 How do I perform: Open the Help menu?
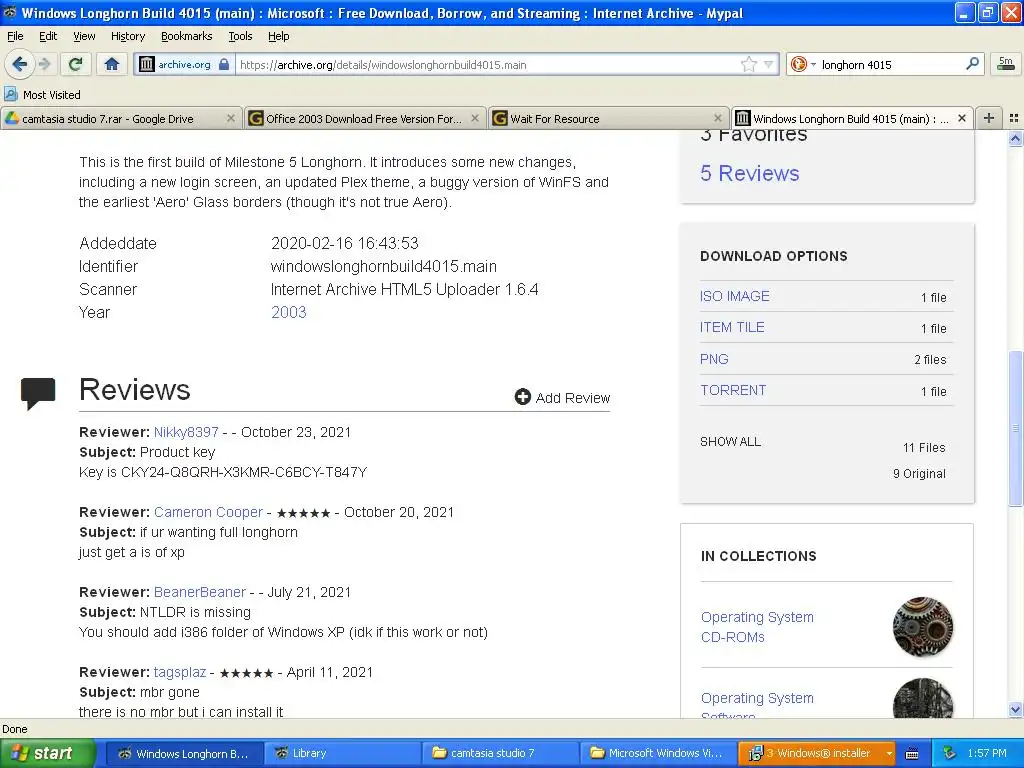(x=278, y=36)
